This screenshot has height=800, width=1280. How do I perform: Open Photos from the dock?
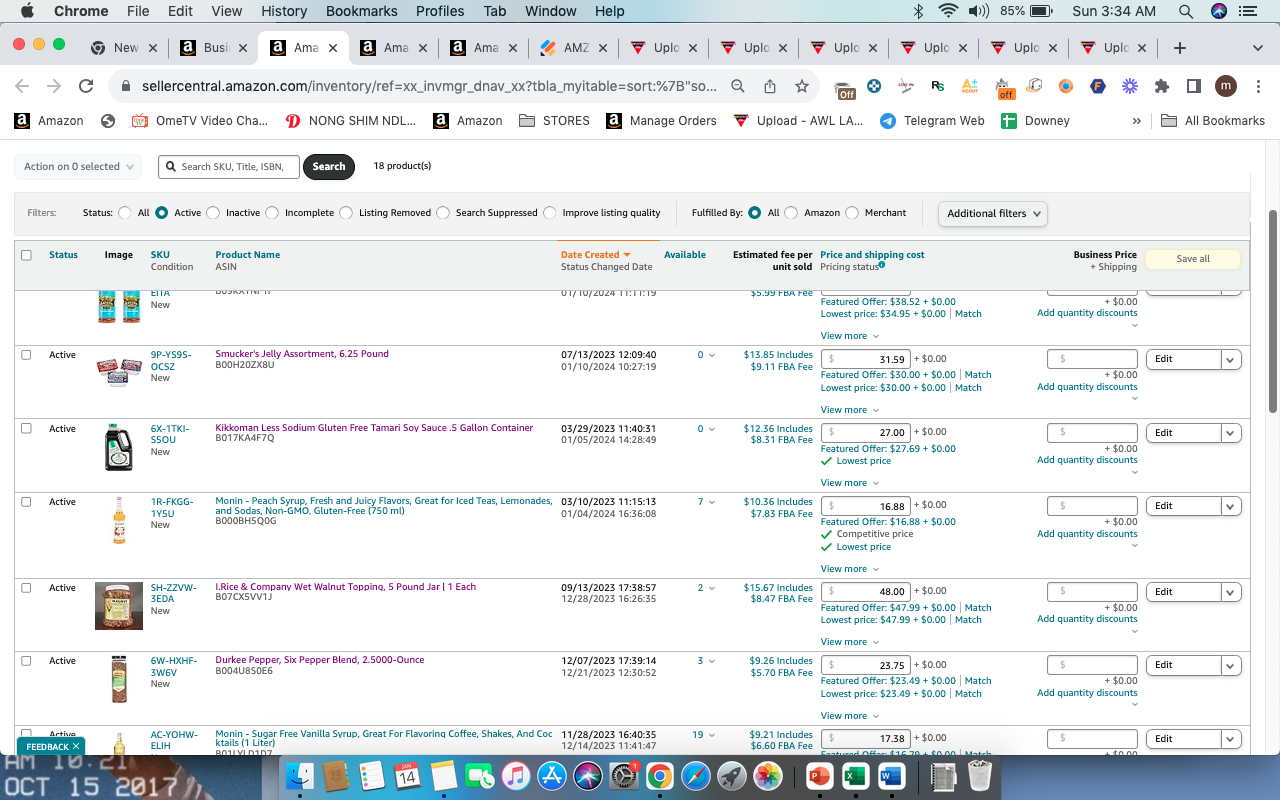pyautogui.click(x=768, y=775)
